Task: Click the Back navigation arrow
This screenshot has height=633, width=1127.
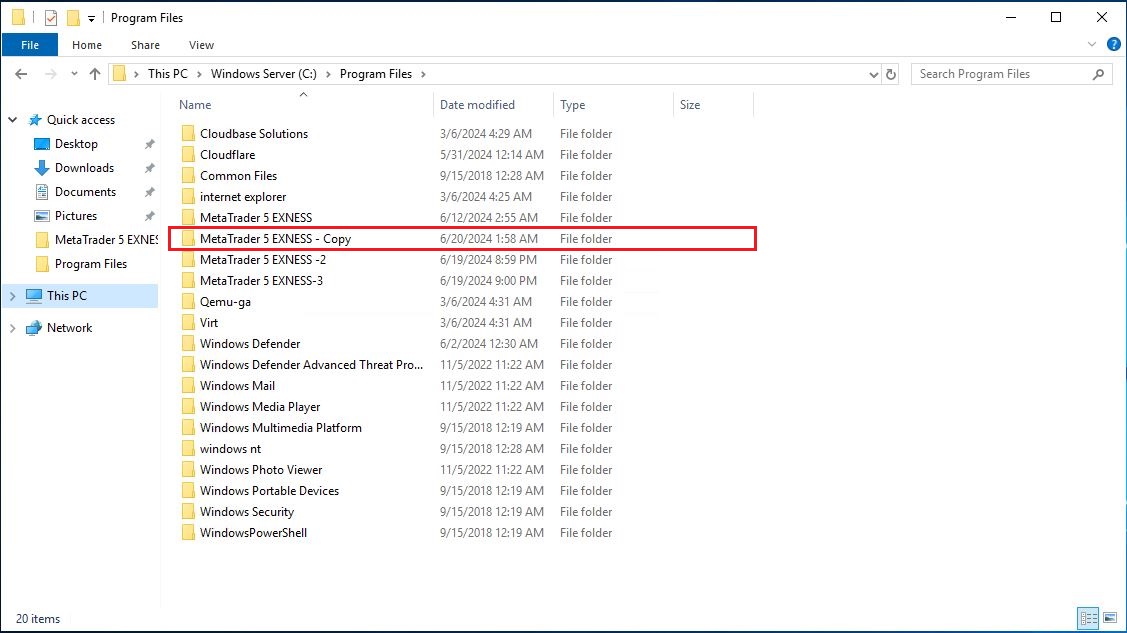Action: pos(20,74)
